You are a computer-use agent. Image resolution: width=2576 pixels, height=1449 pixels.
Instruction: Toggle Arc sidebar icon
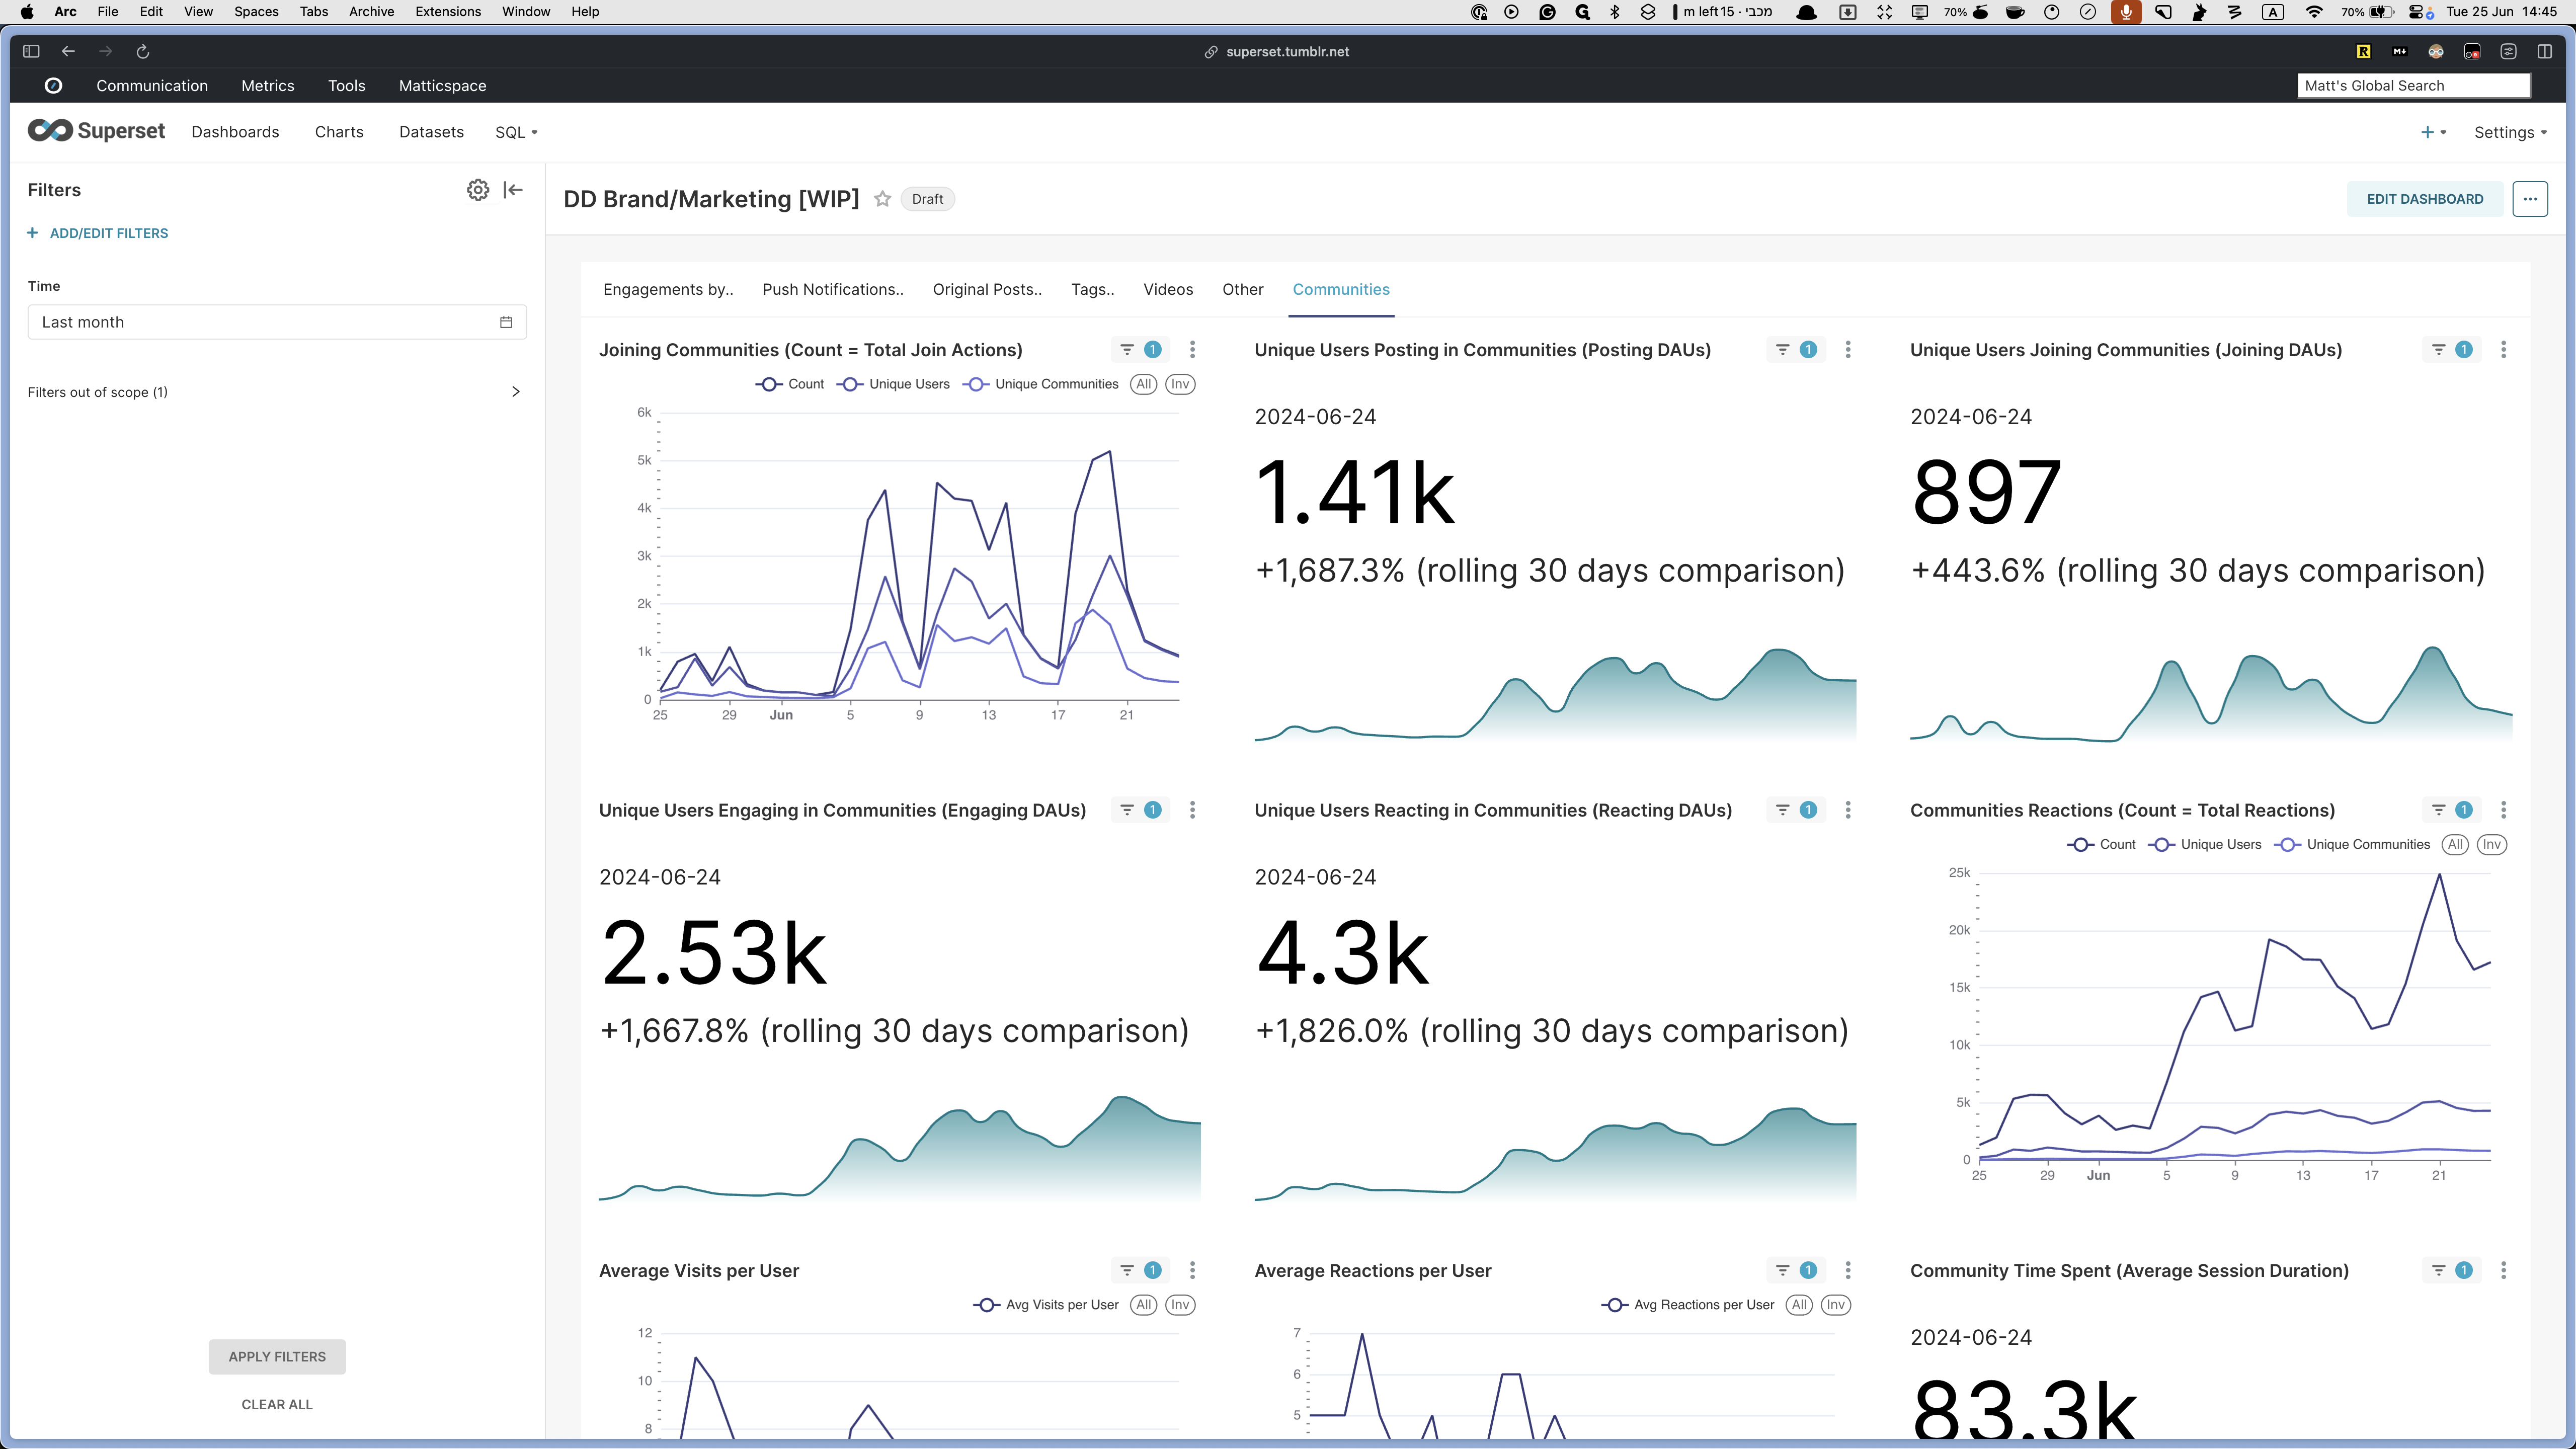pyautogui.click(x=31, y=51)
